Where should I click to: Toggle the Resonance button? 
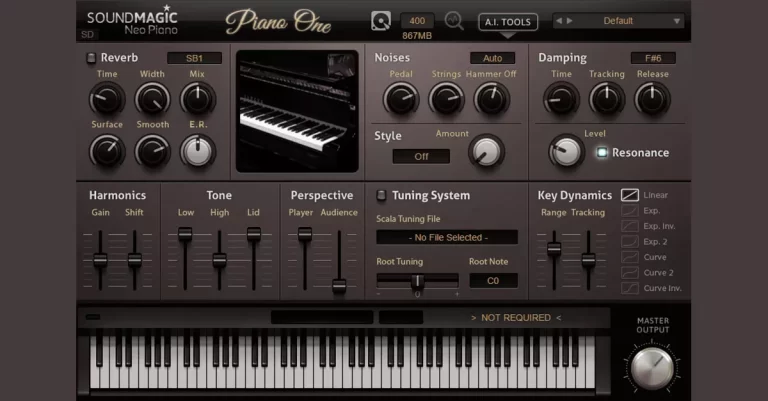[x=602, y=153]
